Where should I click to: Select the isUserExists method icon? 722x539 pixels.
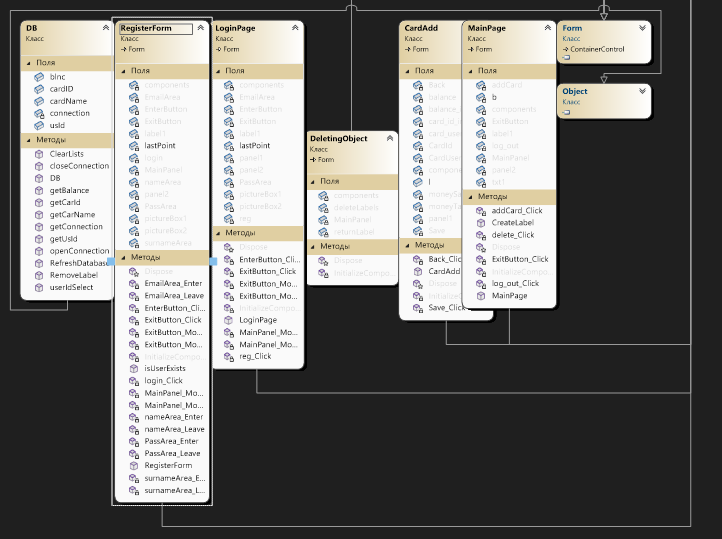pos(134,369)
